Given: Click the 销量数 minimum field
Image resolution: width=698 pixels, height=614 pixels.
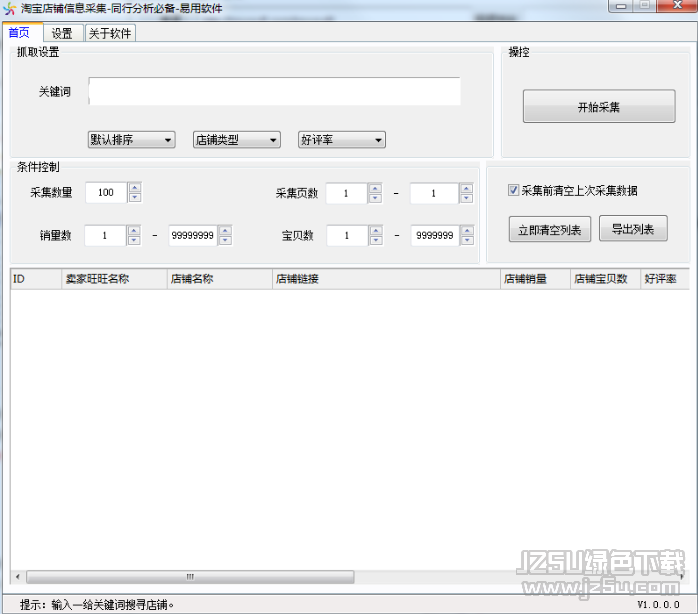Looking at the screenshot, I should pyautogui.click(x=105, y=235).
